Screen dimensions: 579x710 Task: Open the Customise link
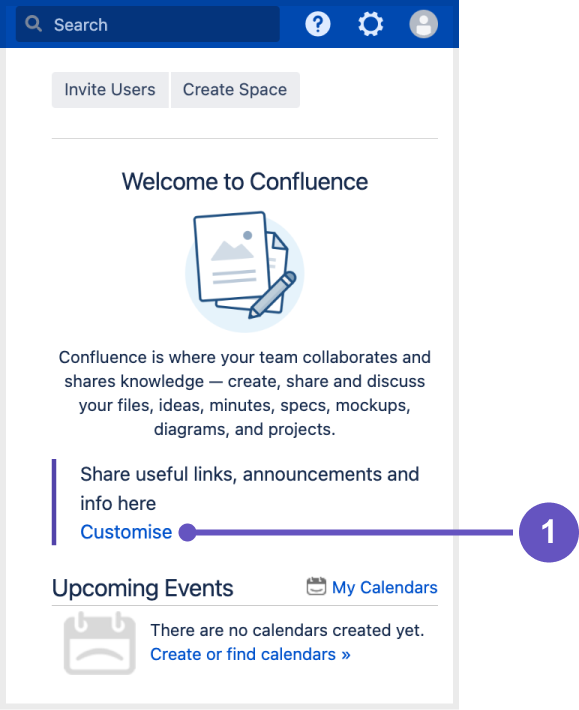(126, 532)
